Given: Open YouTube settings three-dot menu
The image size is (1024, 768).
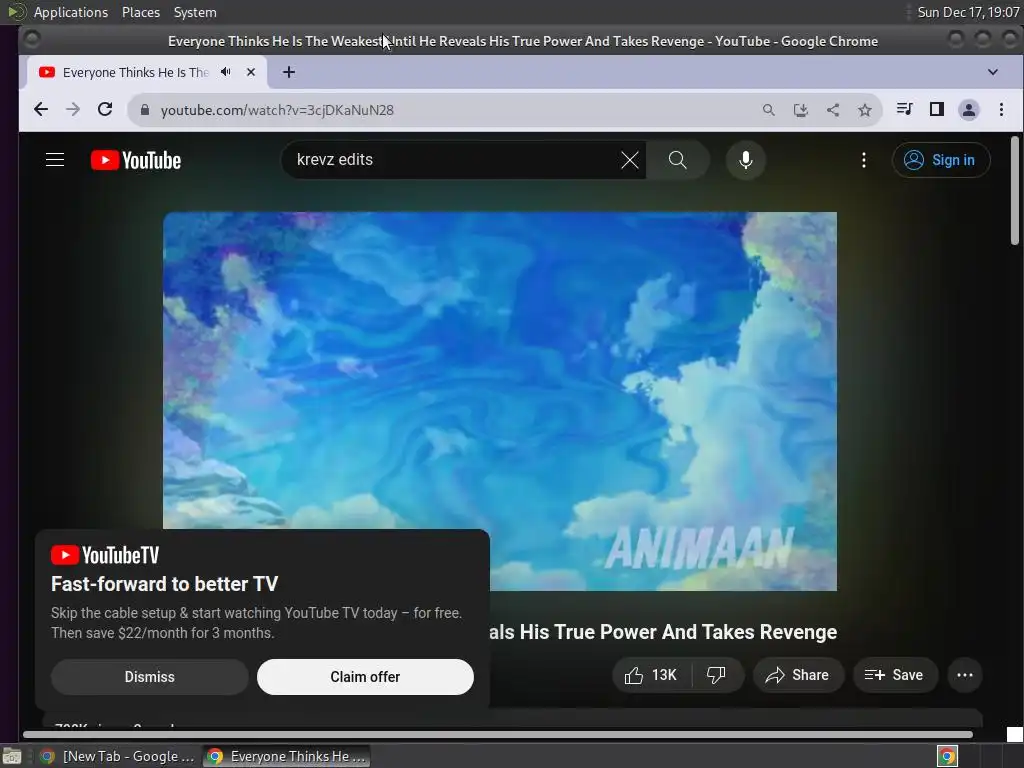Looking at the screenshot, I should click(x=864, y=160).
